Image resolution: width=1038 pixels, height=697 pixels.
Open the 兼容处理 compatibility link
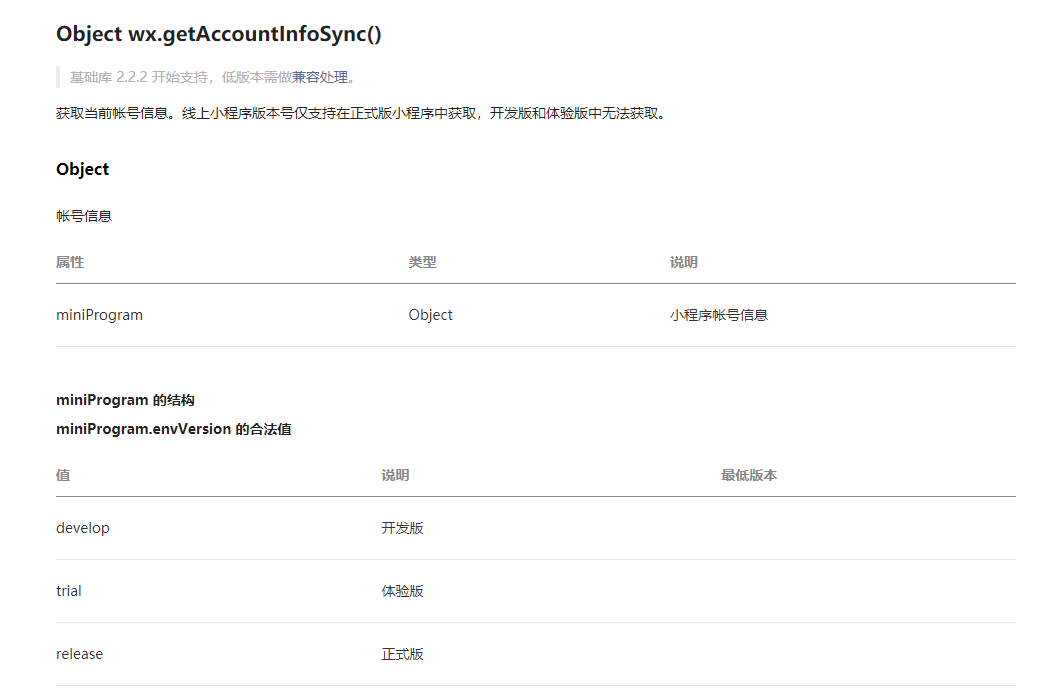(x=320, y=77)
